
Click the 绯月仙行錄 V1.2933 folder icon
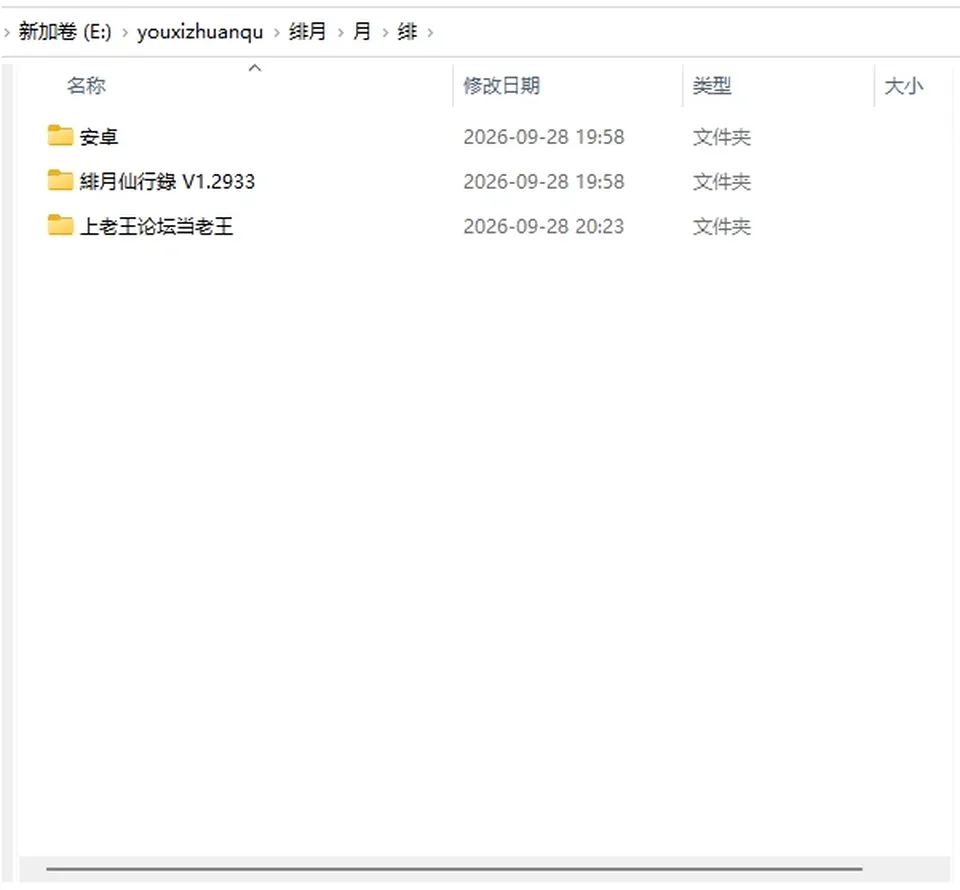60,181
